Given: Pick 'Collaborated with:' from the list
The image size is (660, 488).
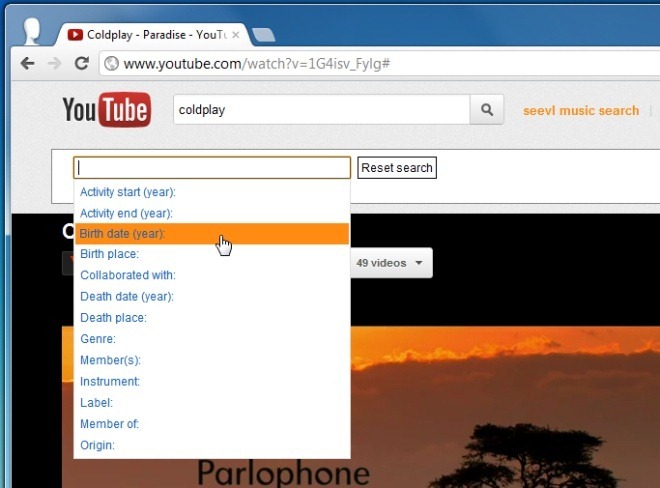Looking at the screenshot, I should coord(212,275).
